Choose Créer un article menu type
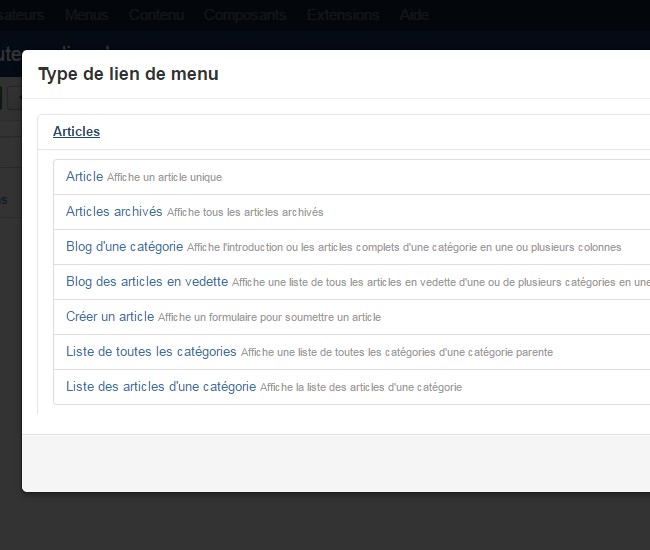This screenshot has height=550, width=650. click(x=110, y=317)
